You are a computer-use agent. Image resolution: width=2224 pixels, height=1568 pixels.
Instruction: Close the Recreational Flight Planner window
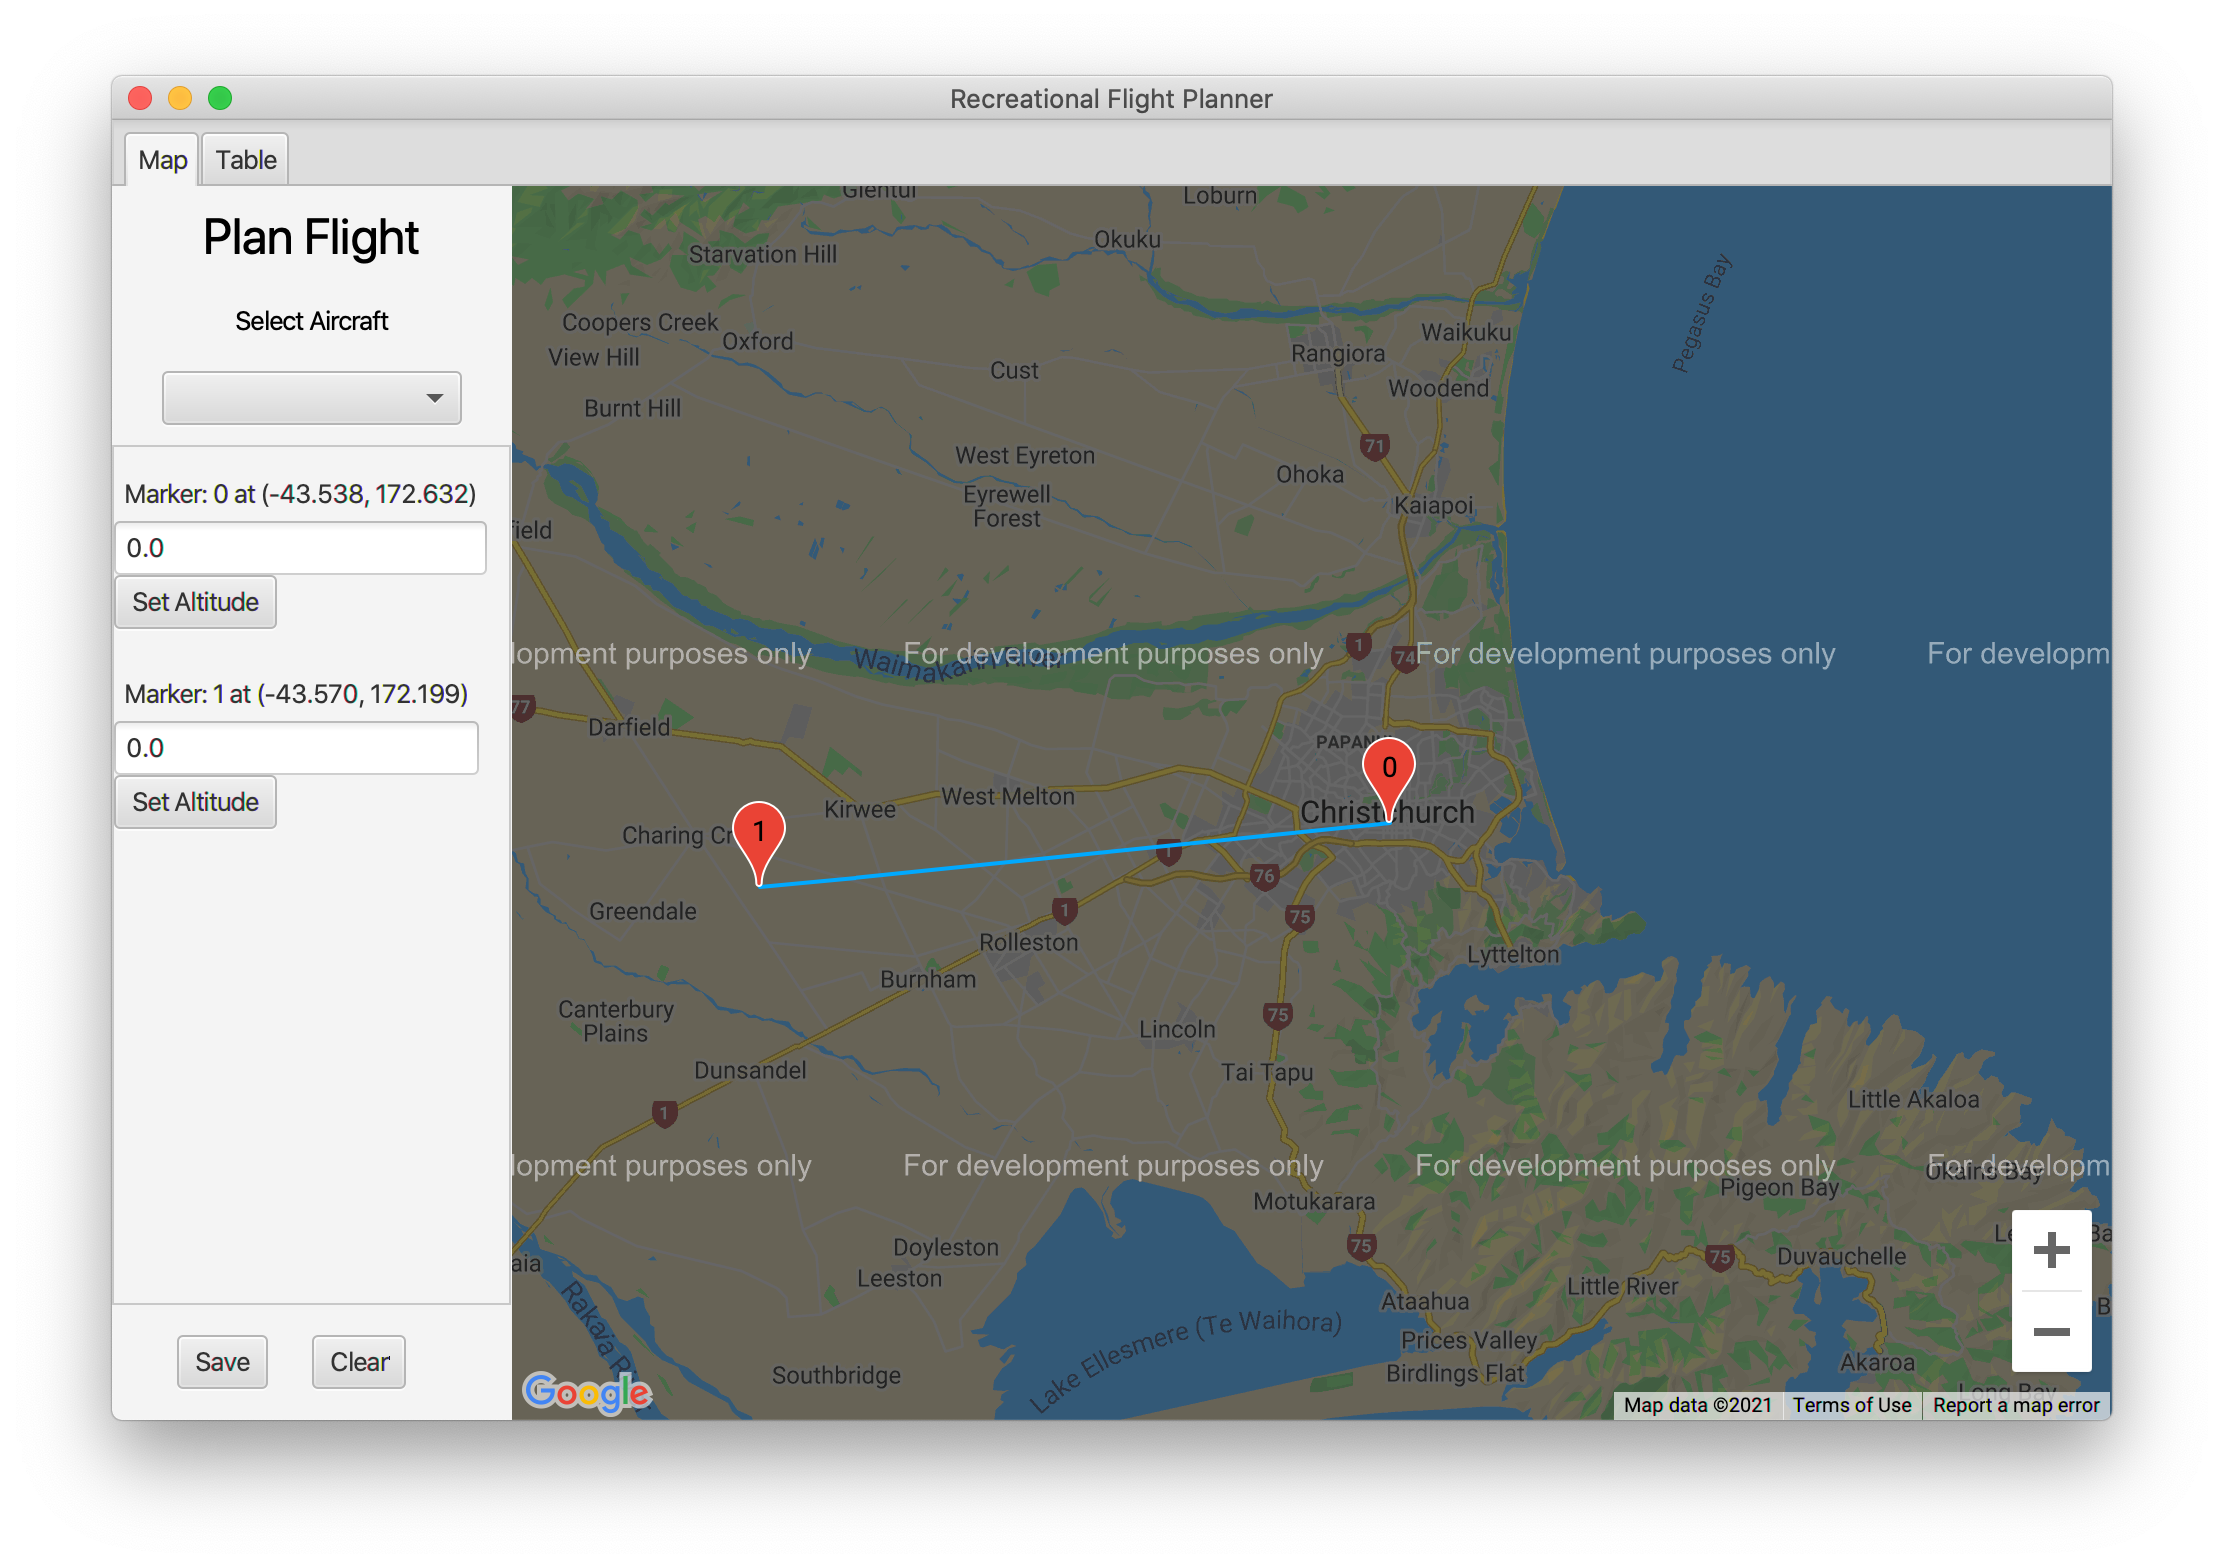[x=140, y=98]
